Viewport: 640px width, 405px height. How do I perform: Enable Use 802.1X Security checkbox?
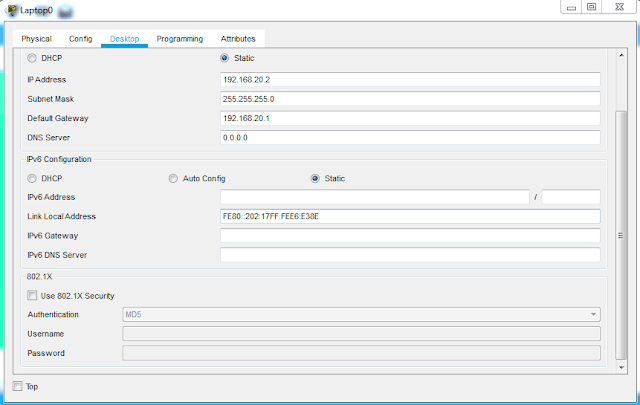click(32, 295)
